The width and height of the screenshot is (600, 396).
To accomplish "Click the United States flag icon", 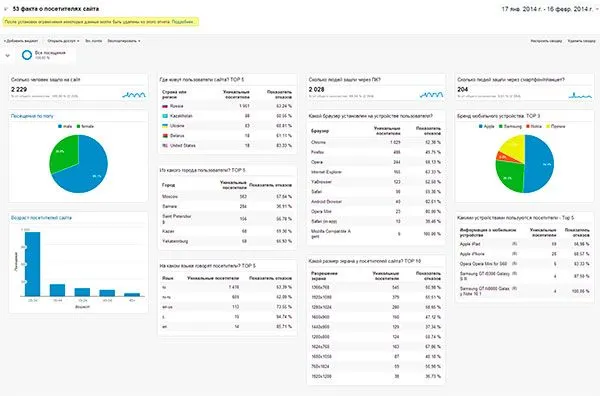I will 165,146.
